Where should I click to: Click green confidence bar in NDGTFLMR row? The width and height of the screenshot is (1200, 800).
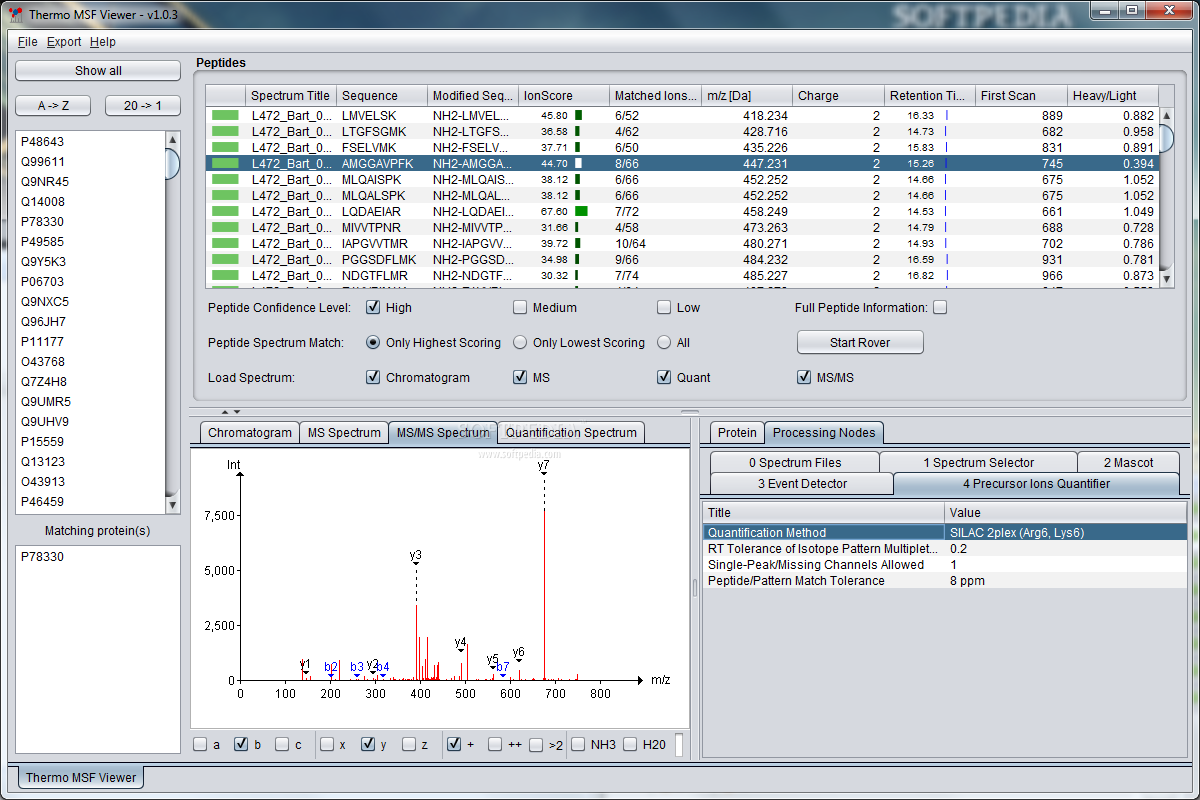coord(225,275)
